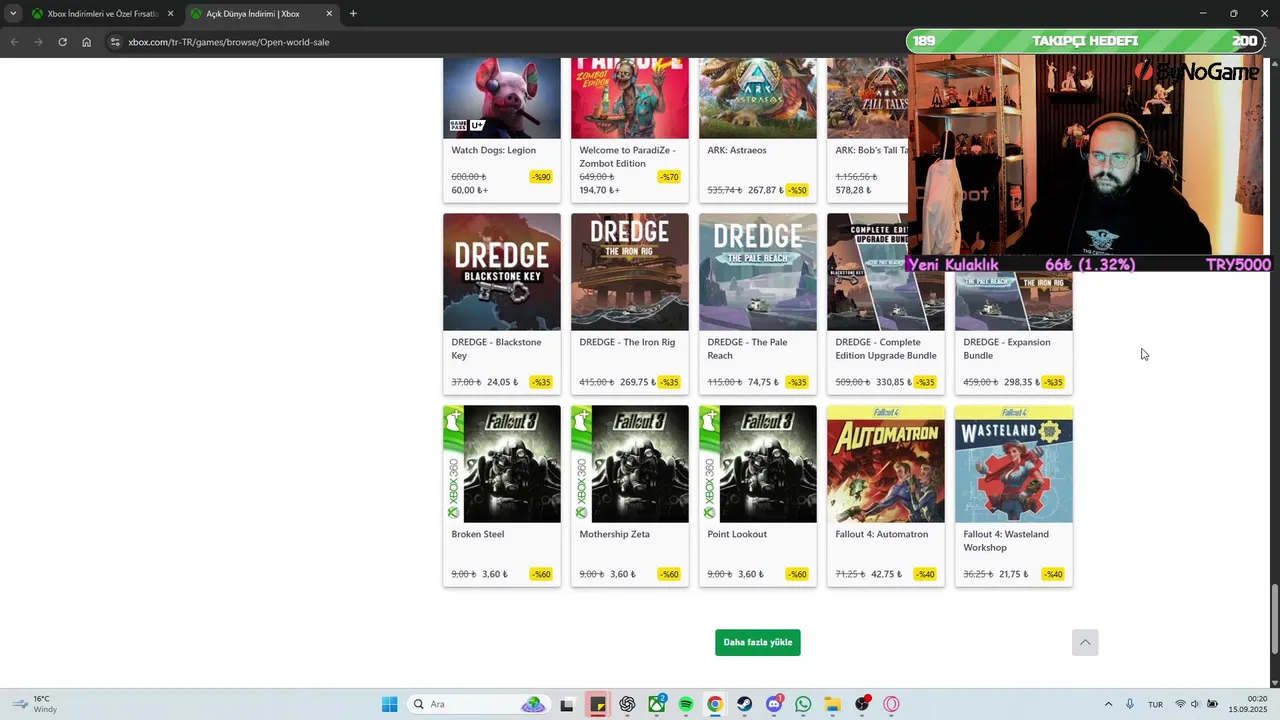Click the -%50 badge on ARK: Astraeos
Viewport: 1280px width, 720px height.
pyautogui.click(x=797, y=190)
